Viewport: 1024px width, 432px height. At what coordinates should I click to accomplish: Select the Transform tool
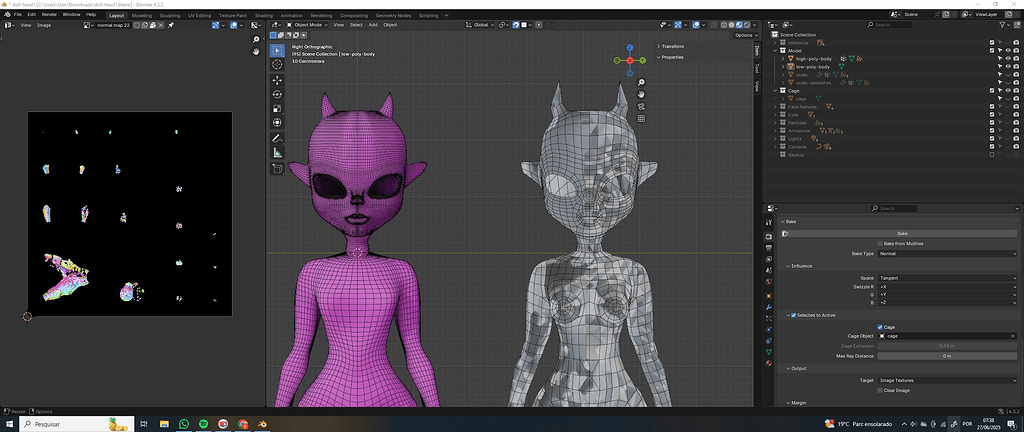point(277,122)
